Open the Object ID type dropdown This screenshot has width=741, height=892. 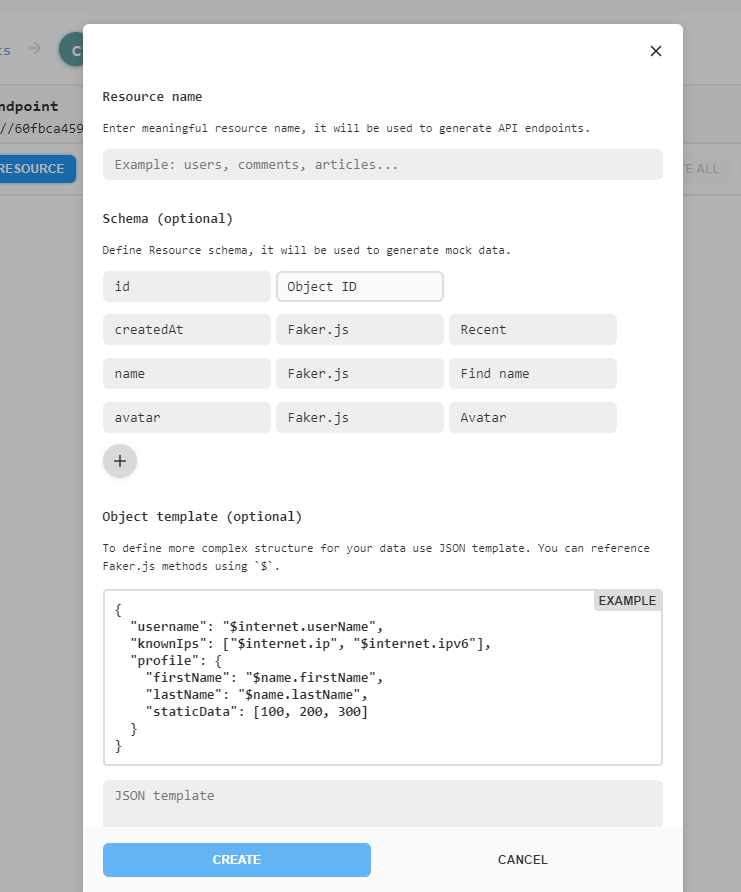(x=359, y=286)
